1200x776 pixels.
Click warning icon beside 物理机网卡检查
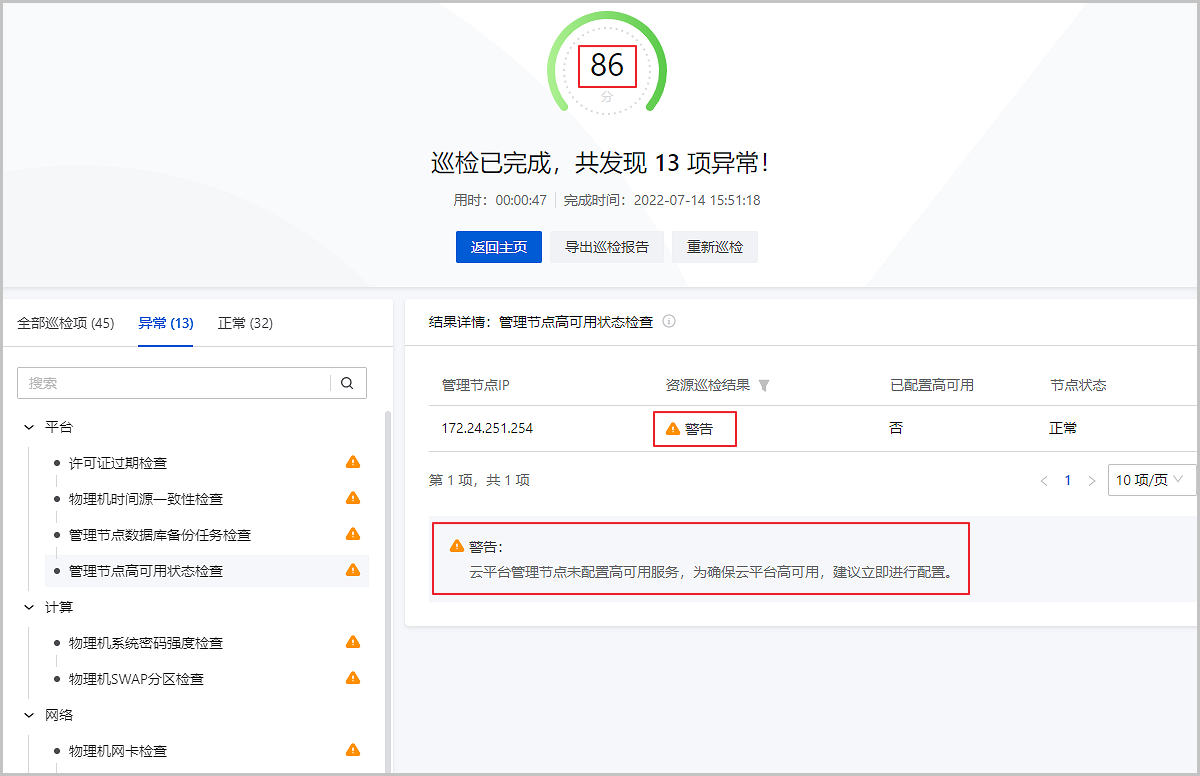pos(352,750)
